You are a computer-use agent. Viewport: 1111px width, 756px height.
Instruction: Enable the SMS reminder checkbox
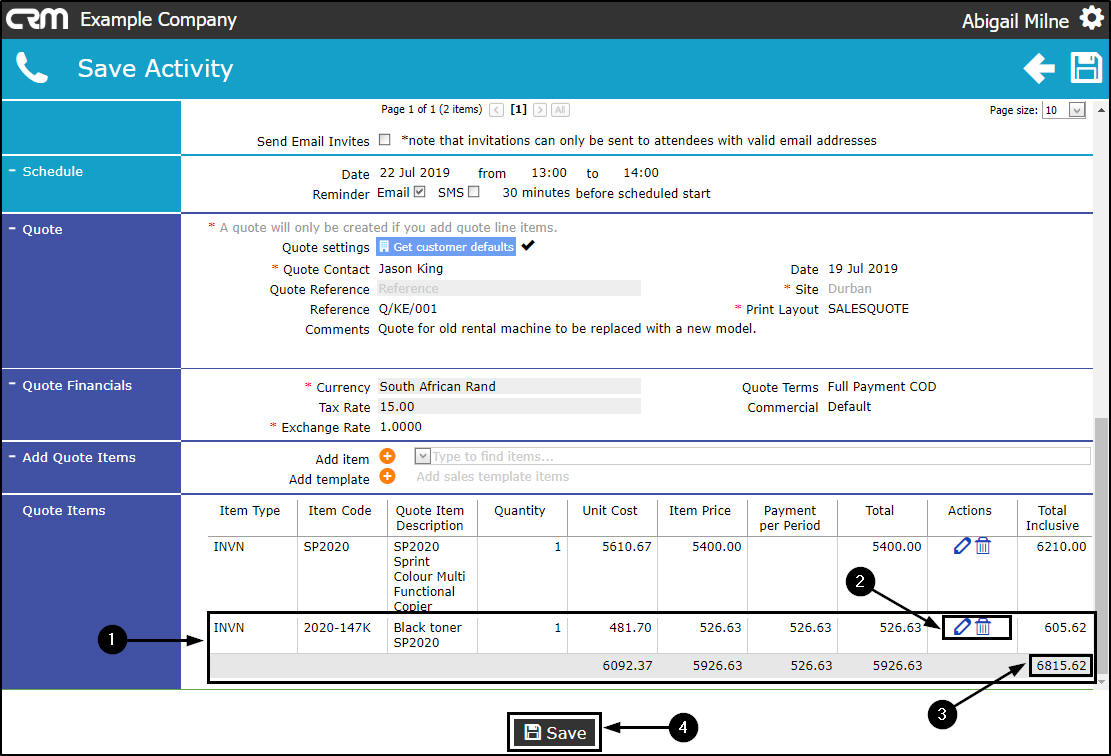(474, 192)
